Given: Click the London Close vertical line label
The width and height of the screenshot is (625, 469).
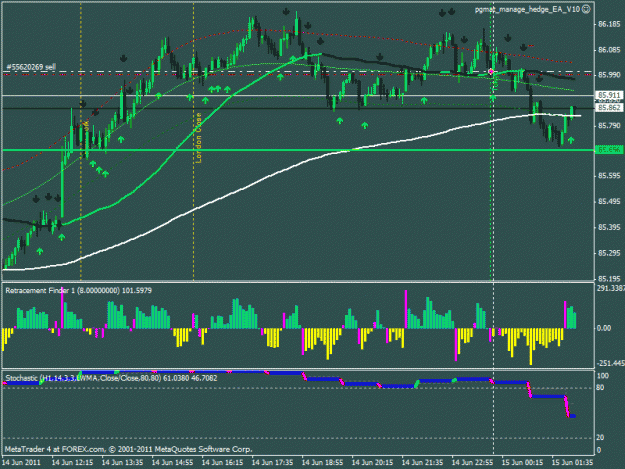Looking at the screenshot, I should point(199,138).
